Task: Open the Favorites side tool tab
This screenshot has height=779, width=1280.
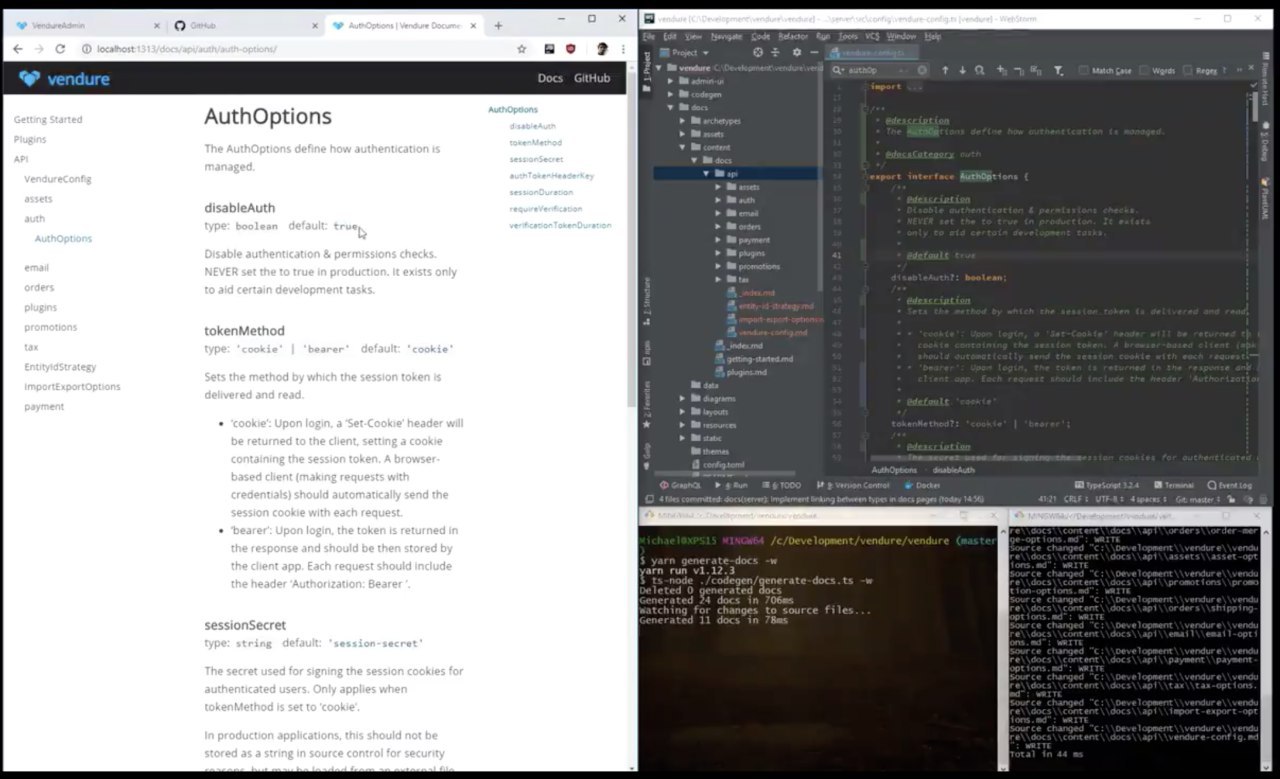Action: [x=647, y=406]
